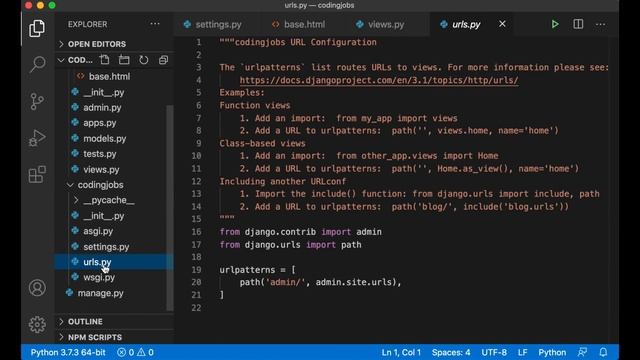Open models.py in the file tree
Viewport: 640px width, 360px height.
[104, 139]
